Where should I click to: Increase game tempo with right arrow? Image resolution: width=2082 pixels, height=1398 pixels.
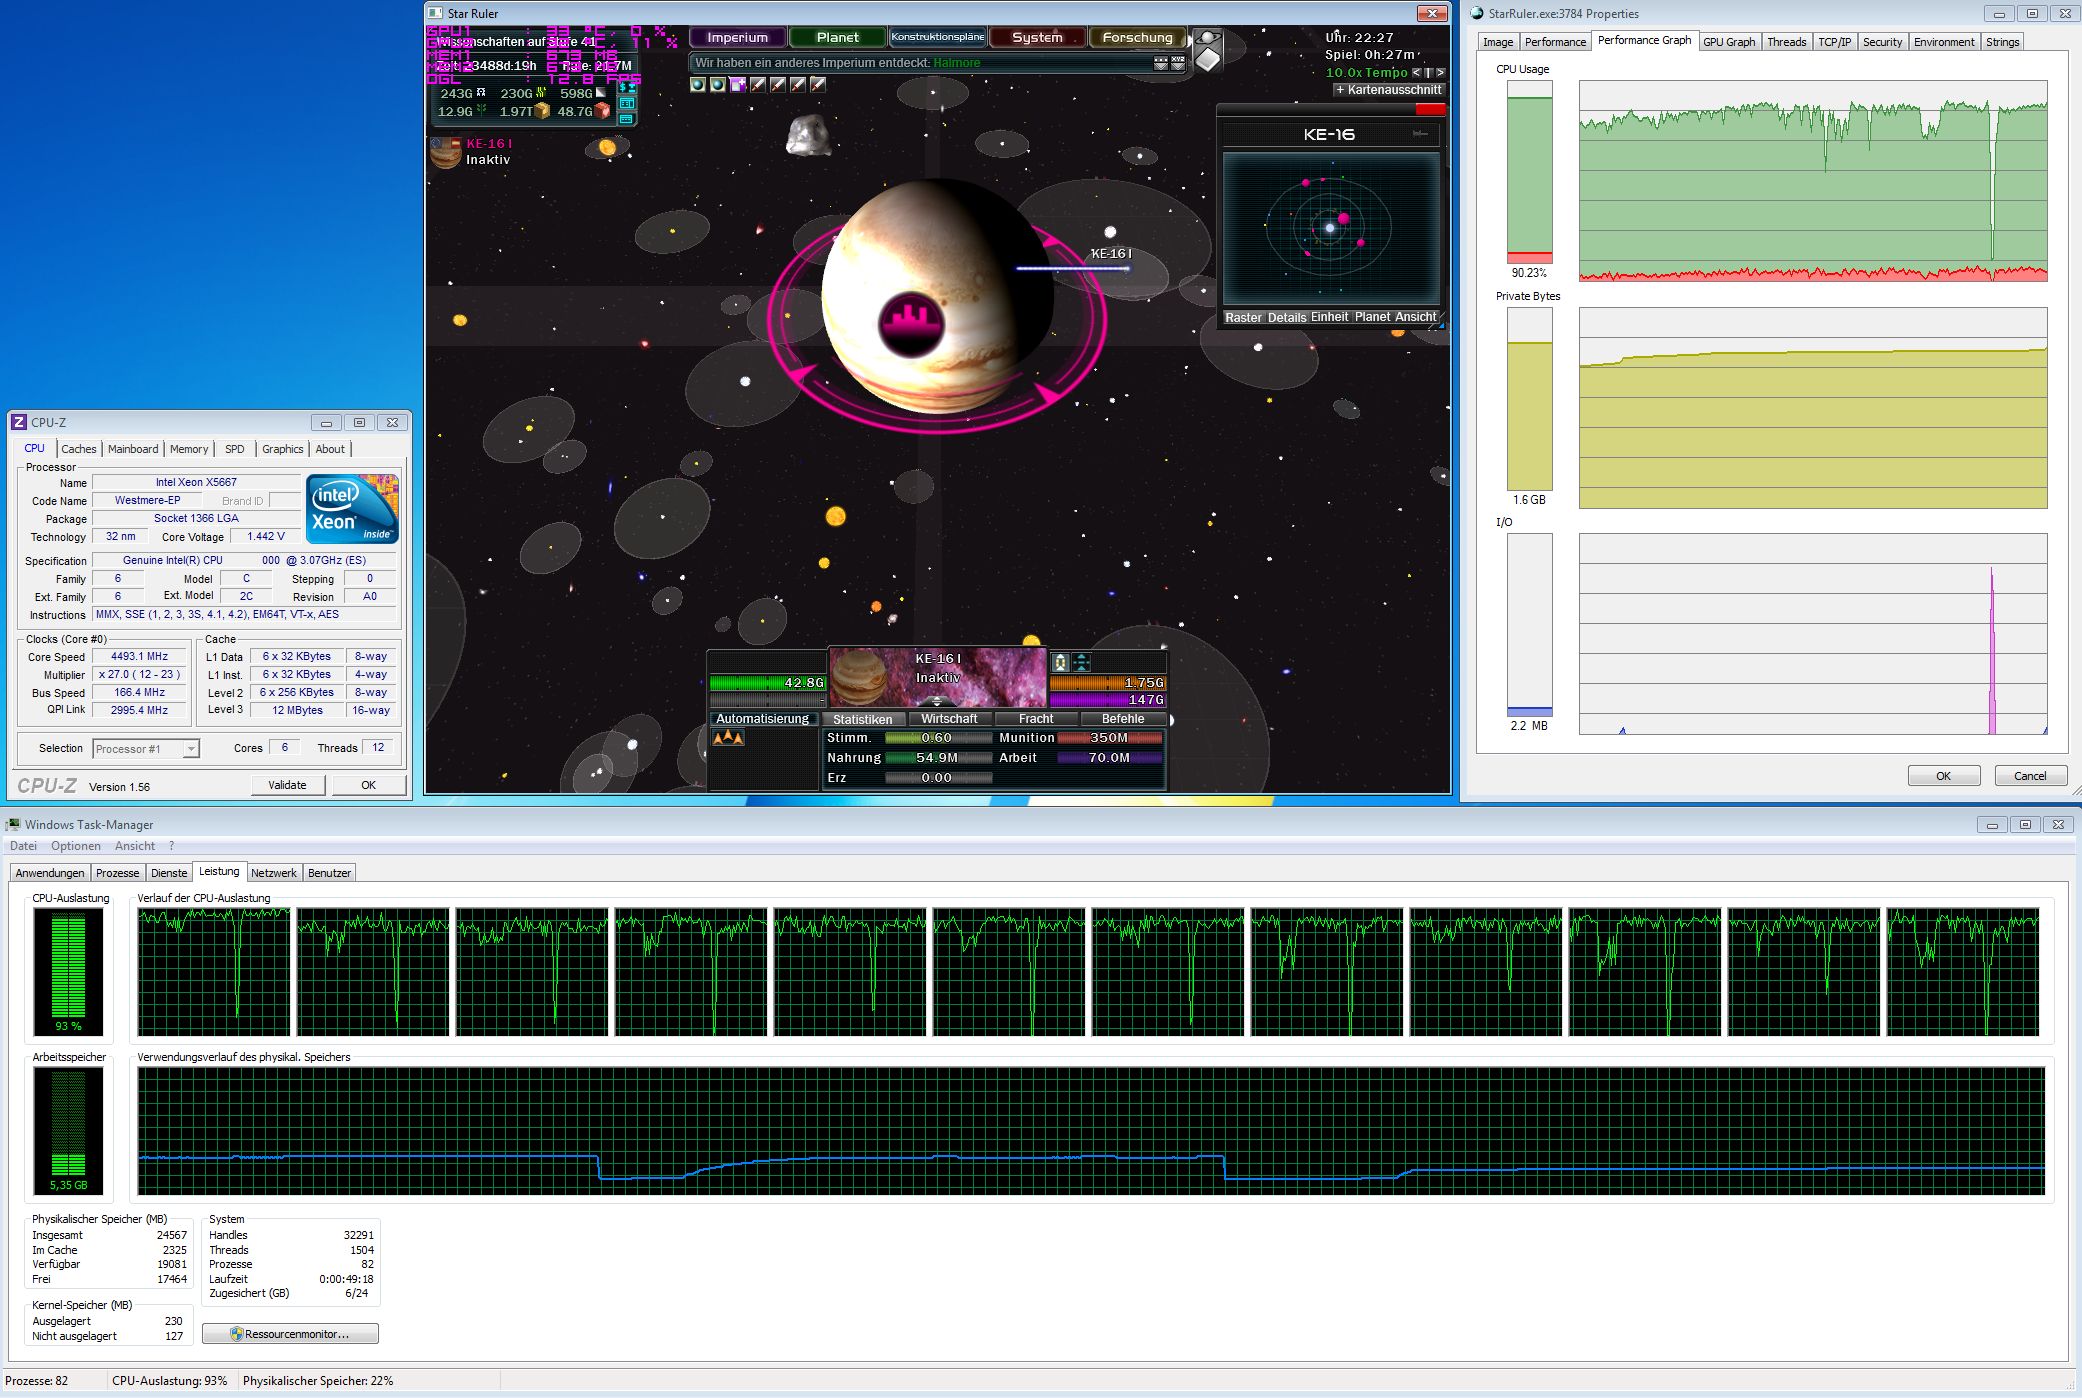click(1440, 73)
